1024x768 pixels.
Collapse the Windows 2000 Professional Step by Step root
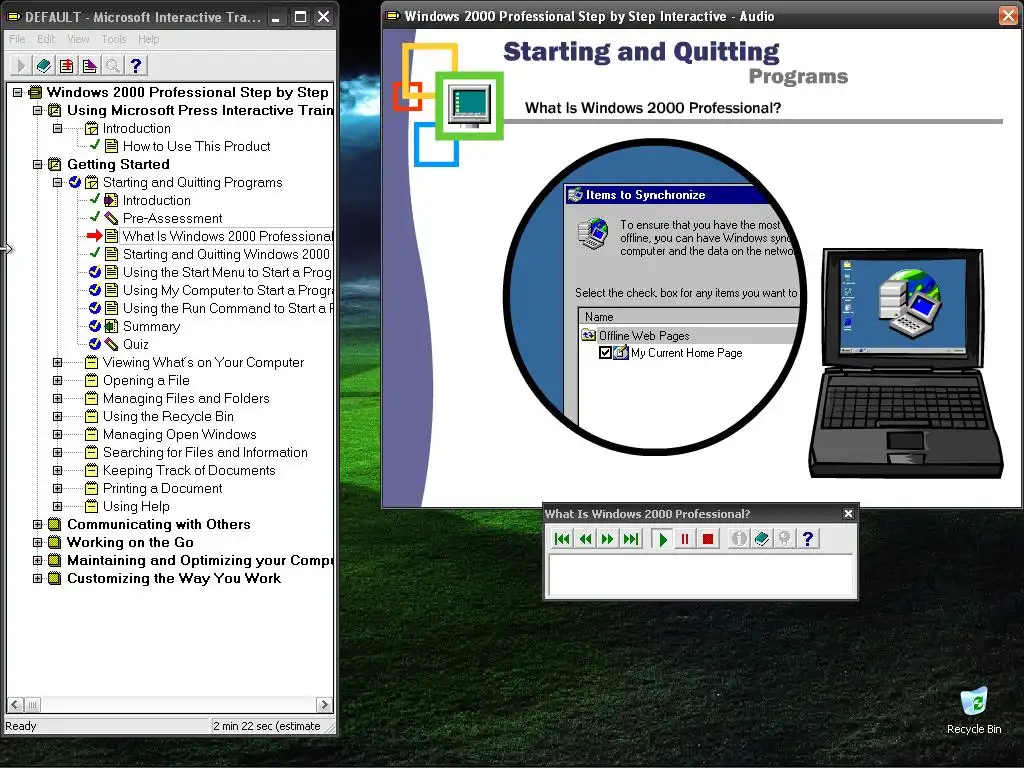pyautogui.click(x=18, y=92)
